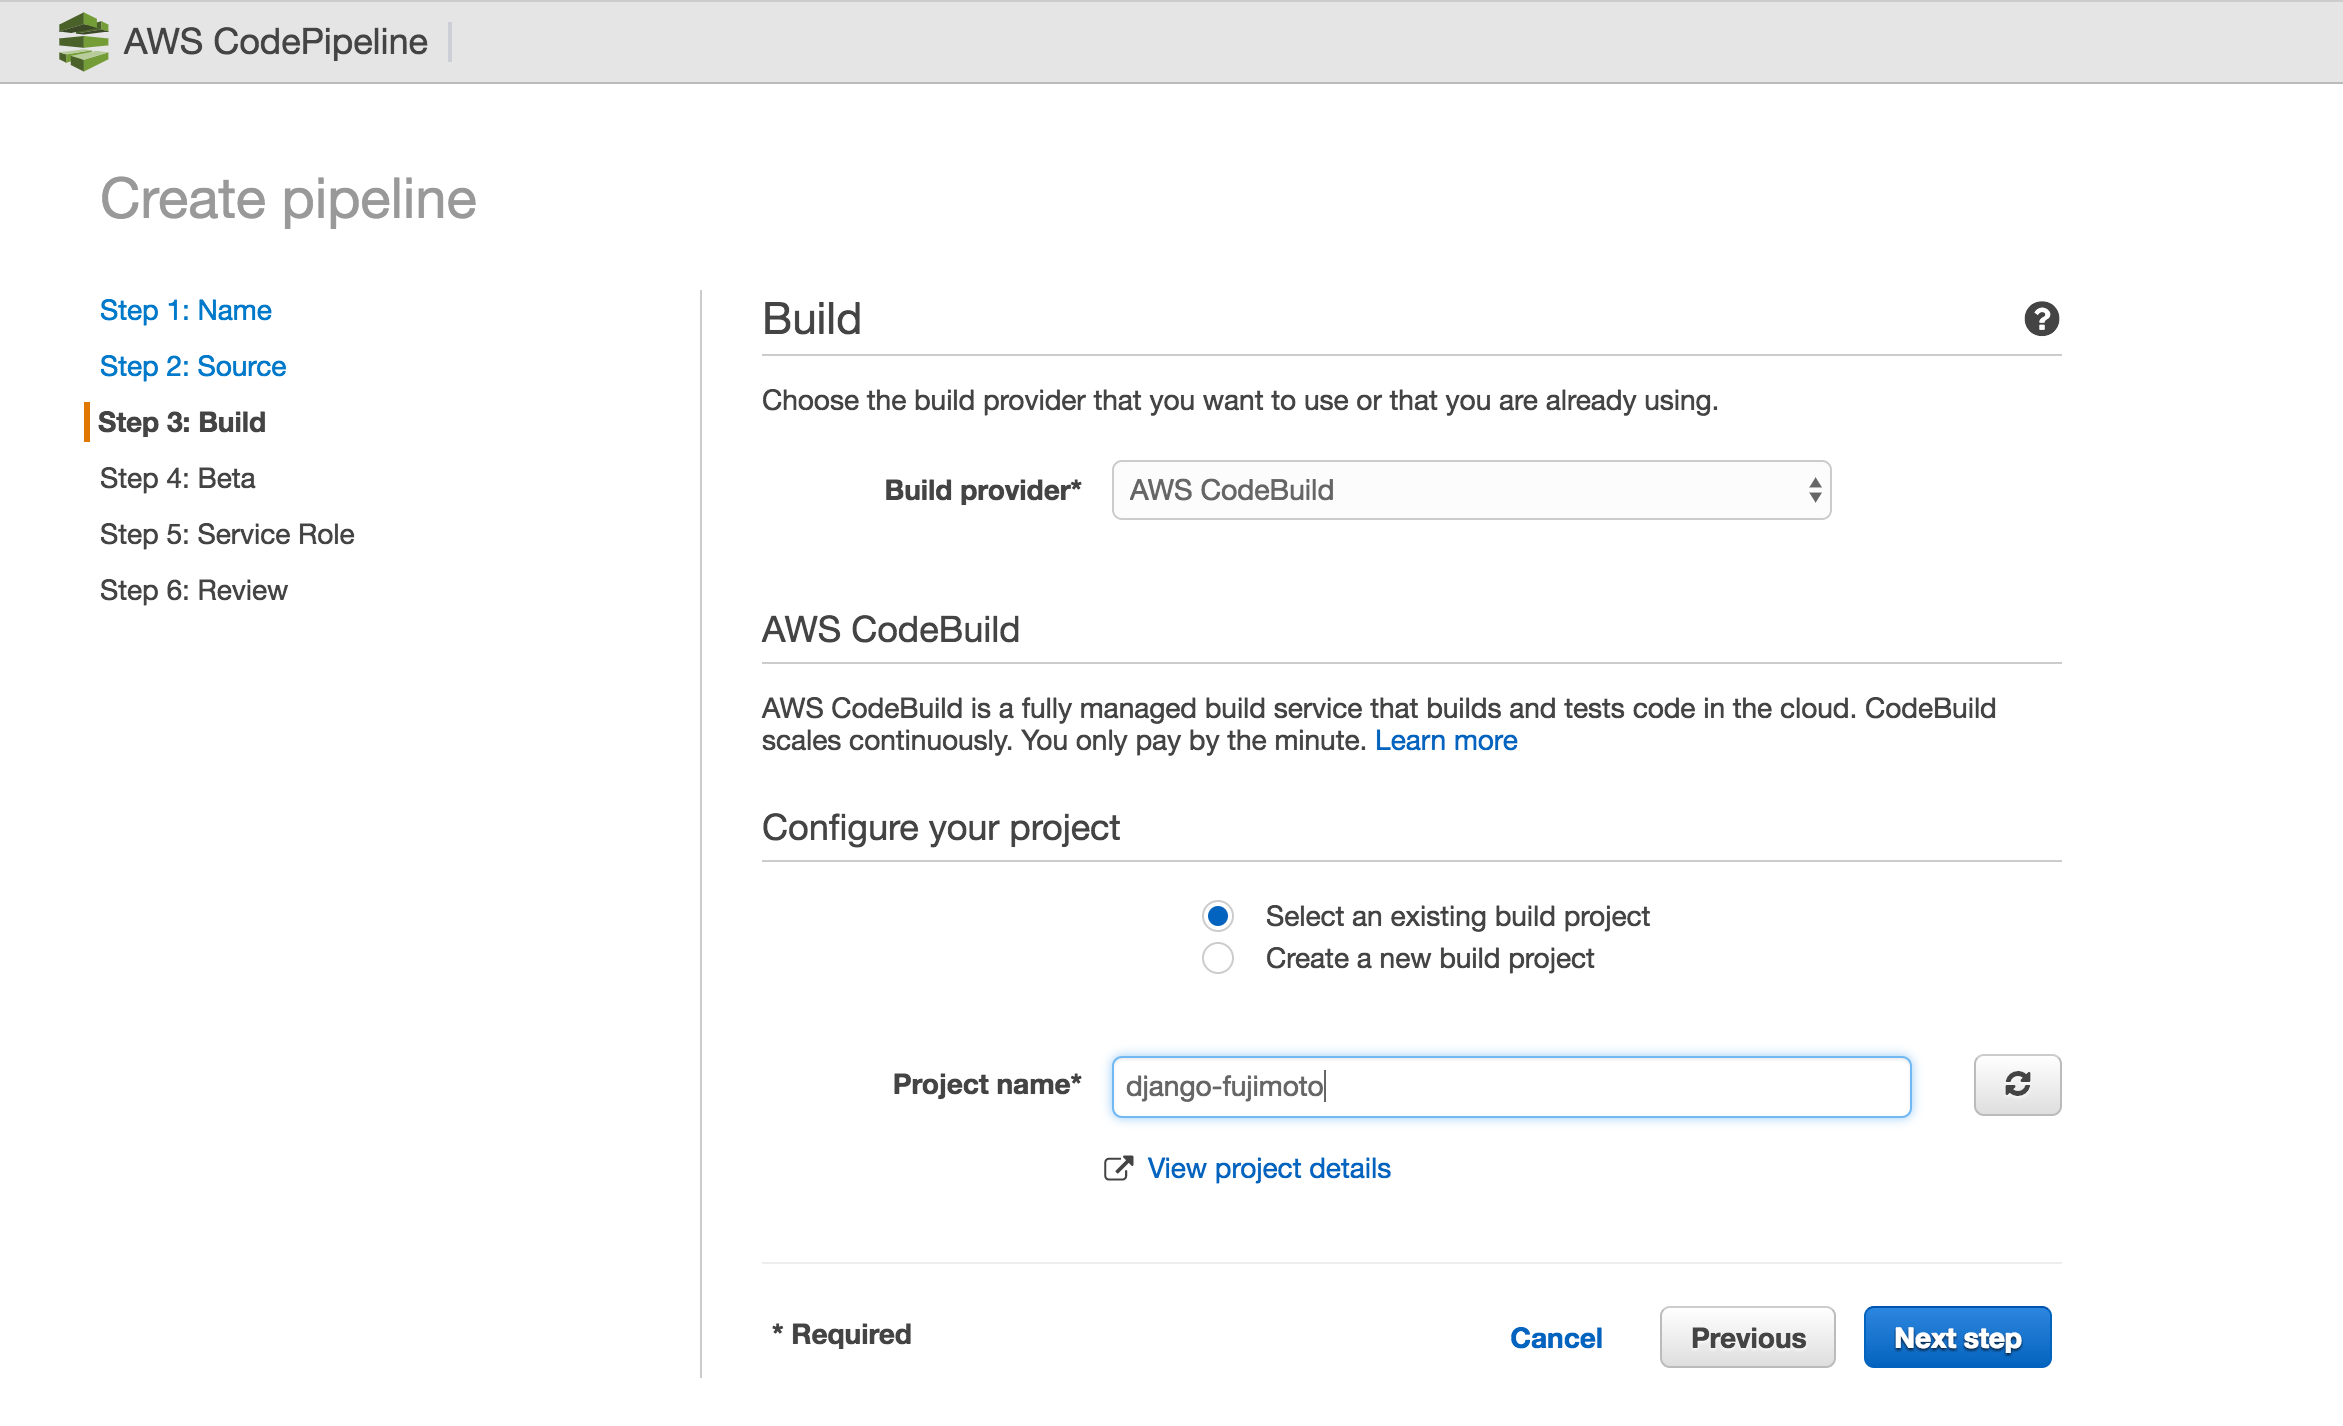2343x1426 pixels.
Task: Refresh the project name list
Action: pyautogui.click(x=2016, y=1085)
